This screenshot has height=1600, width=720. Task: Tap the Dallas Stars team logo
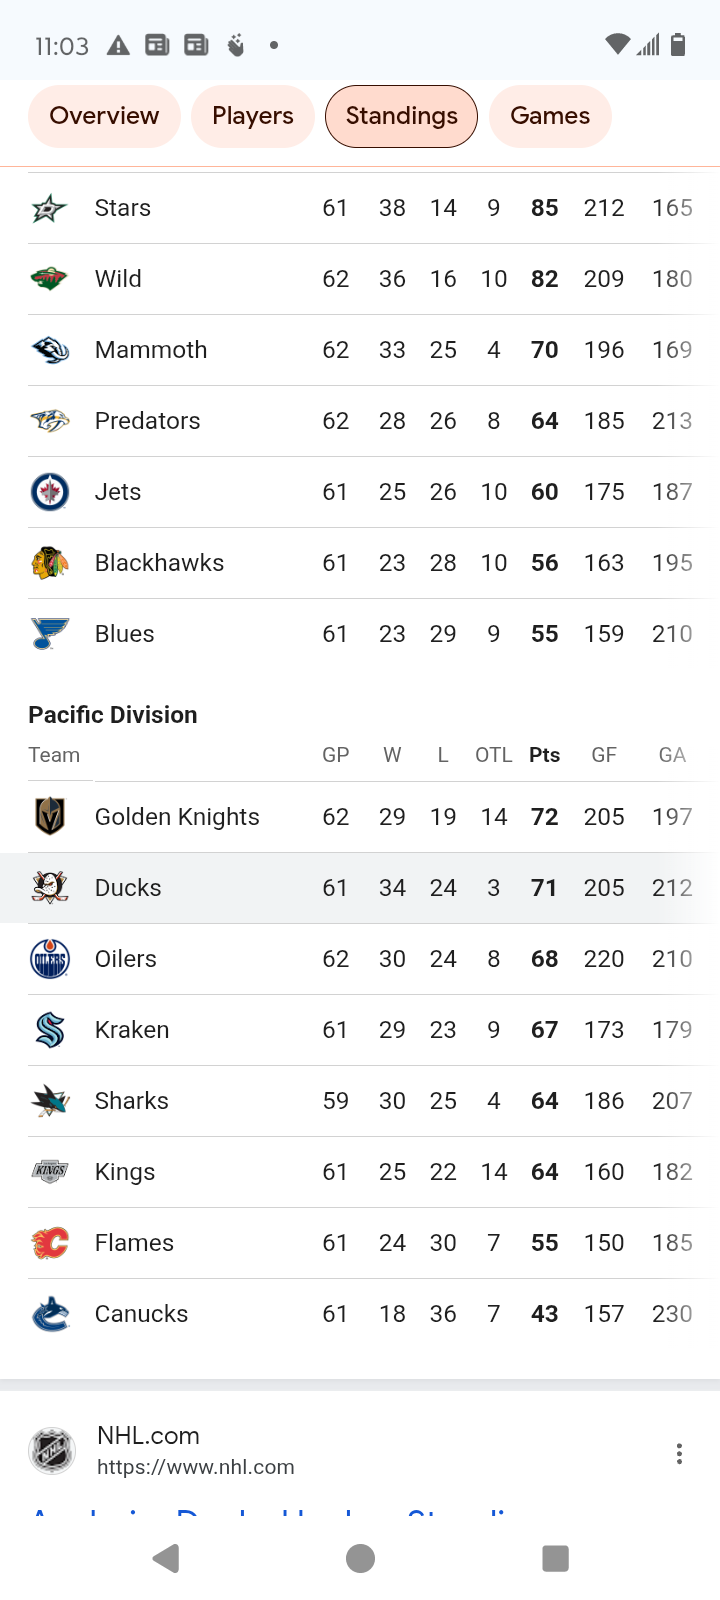pos(49,208)
